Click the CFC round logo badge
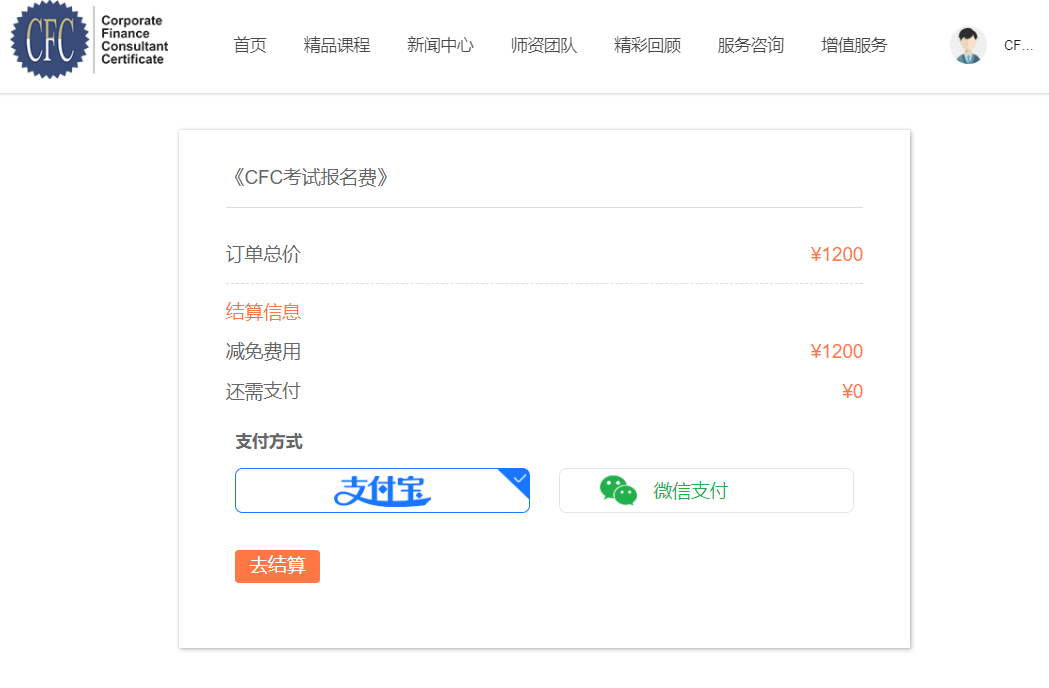 click(x=50, y=39)
